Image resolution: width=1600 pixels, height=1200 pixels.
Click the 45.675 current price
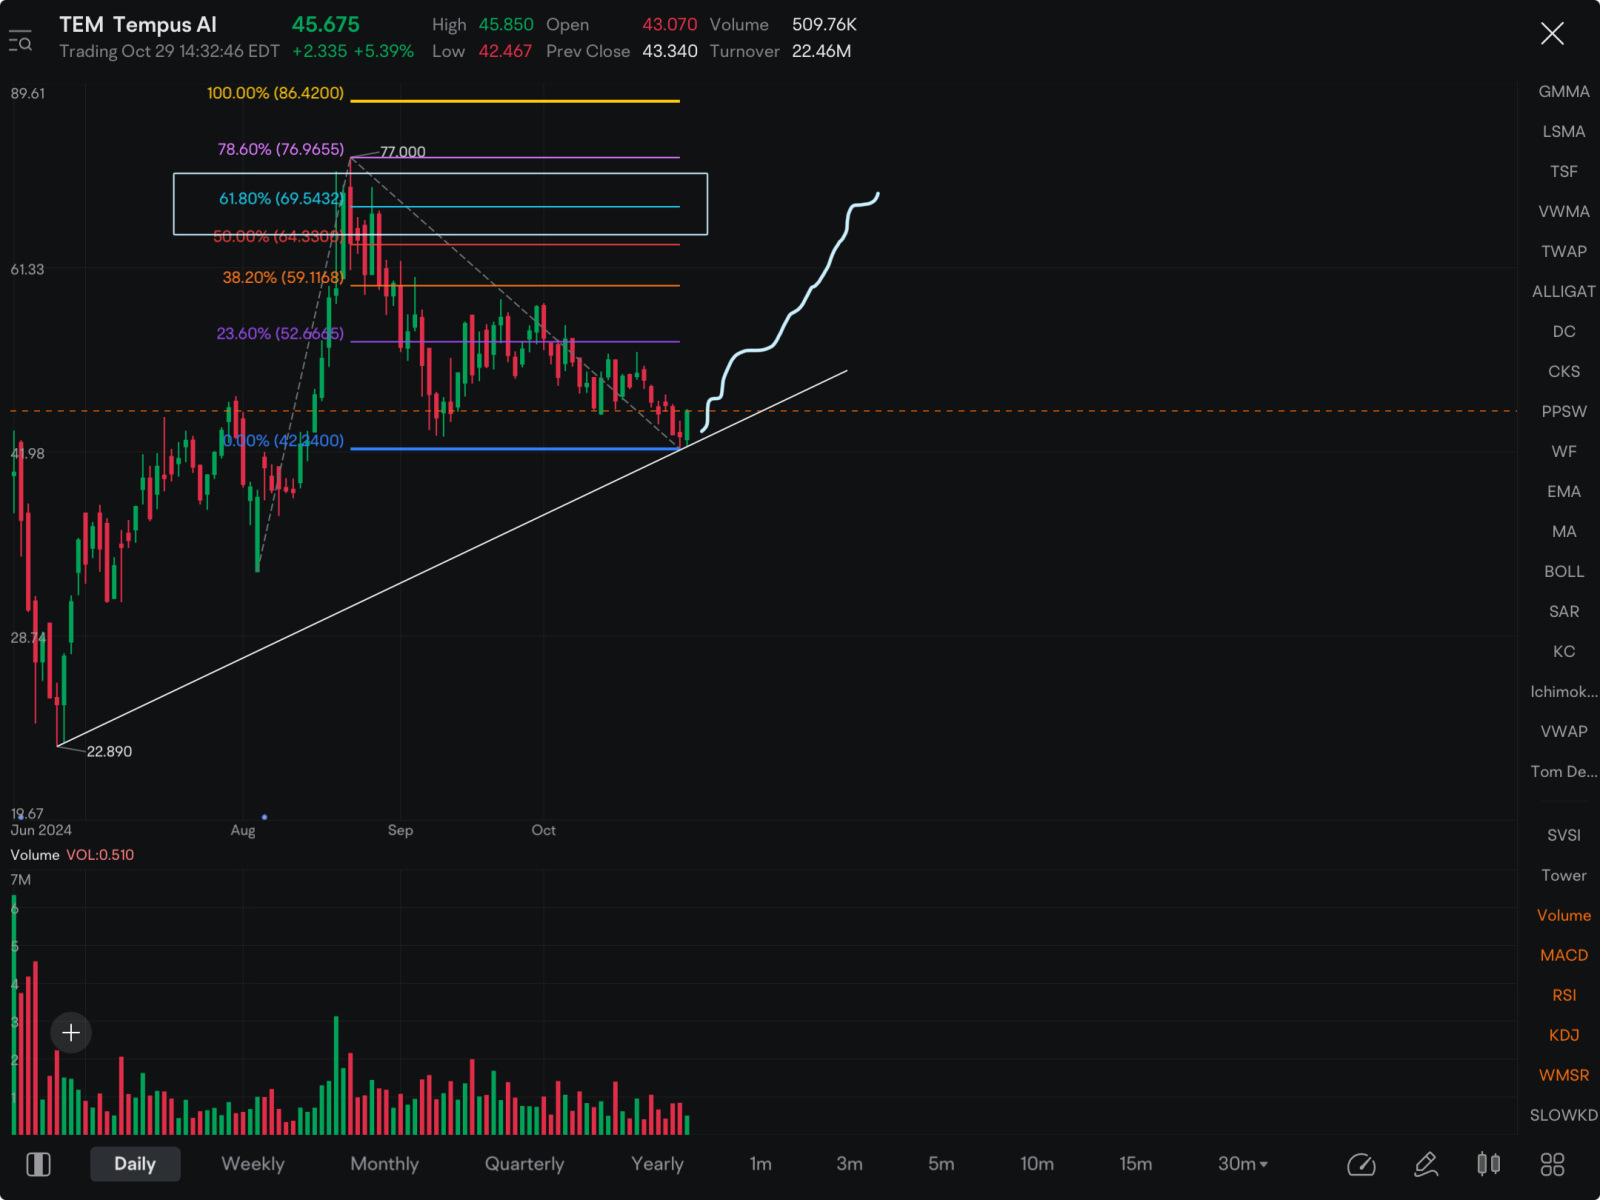(x=326, y=24)
